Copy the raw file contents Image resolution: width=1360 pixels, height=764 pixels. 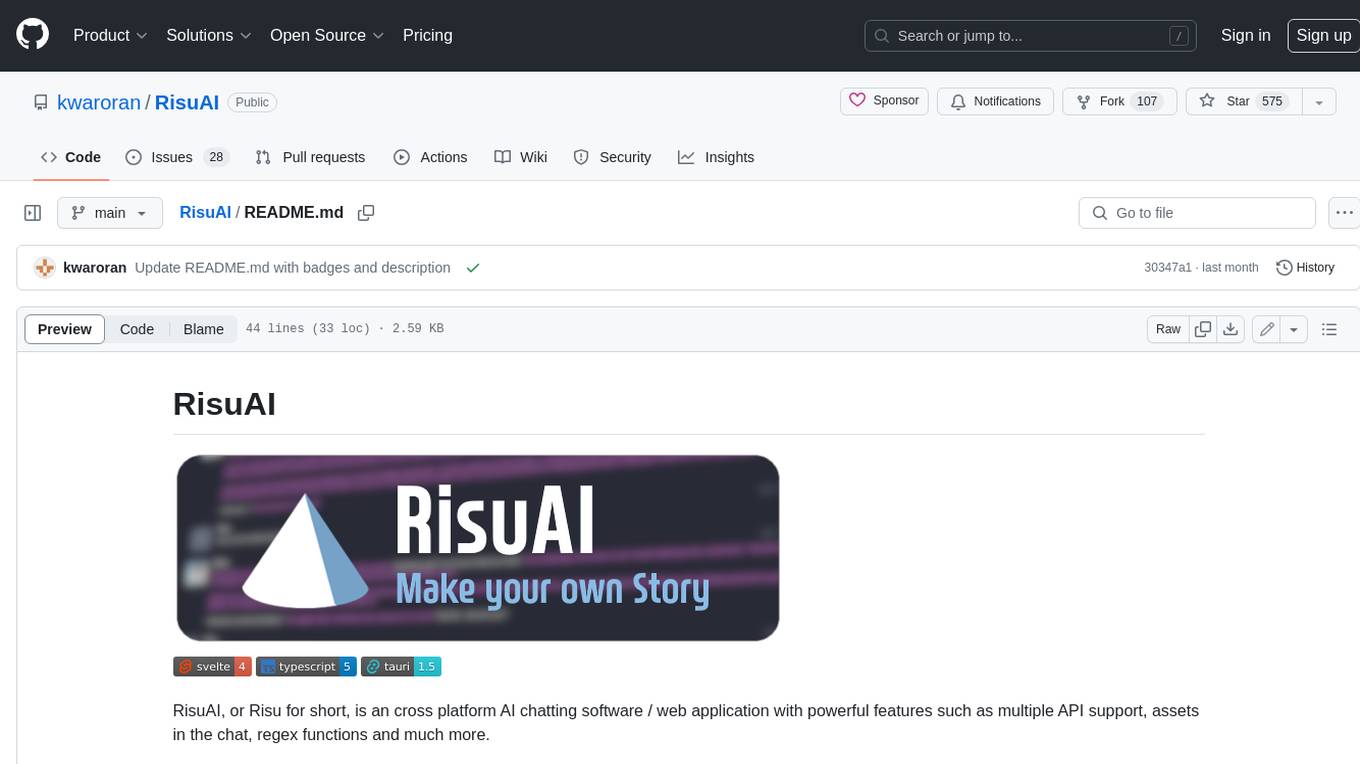point(1203,329)
